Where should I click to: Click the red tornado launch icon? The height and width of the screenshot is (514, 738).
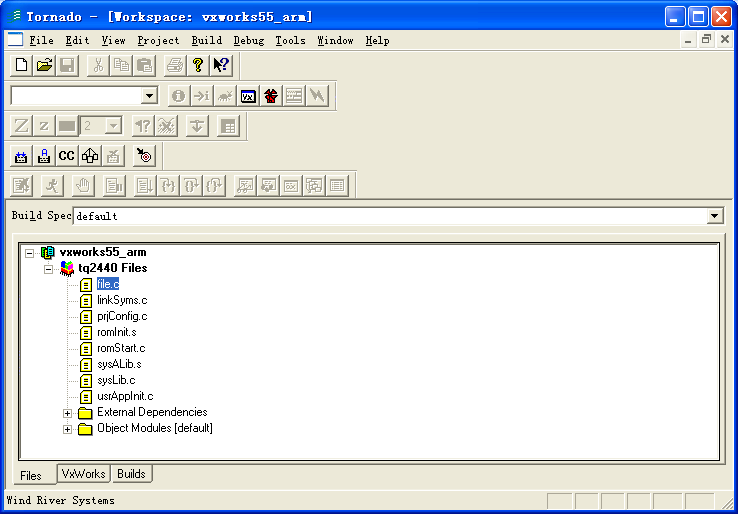(271, 96)
